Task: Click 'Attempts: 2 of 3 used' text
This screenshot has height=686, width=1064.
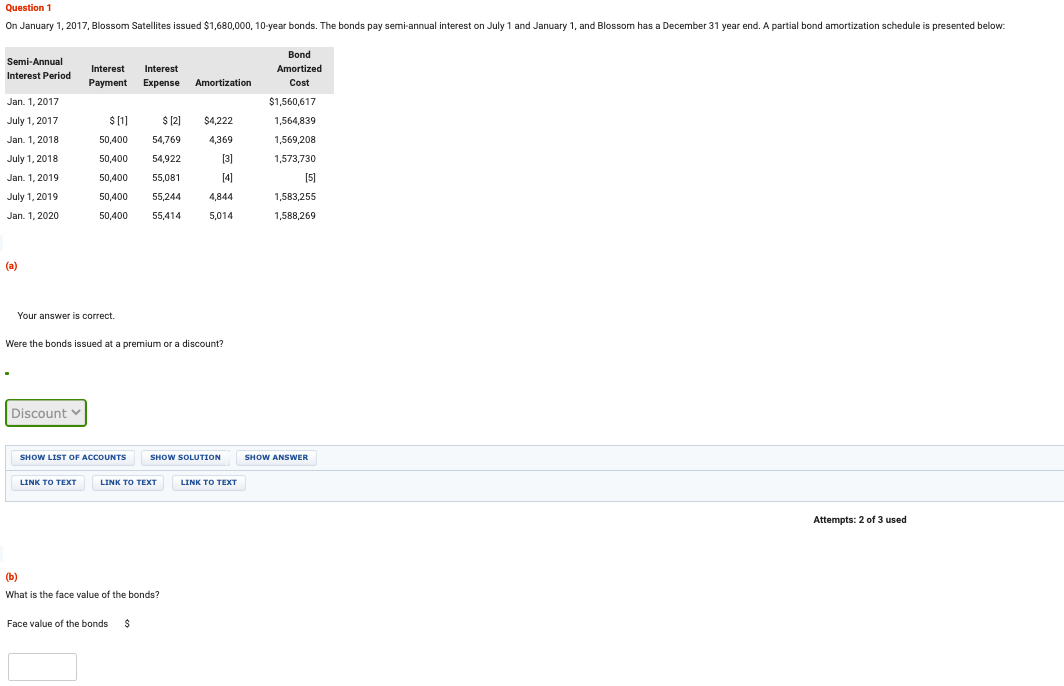Action: click(860, 520)
